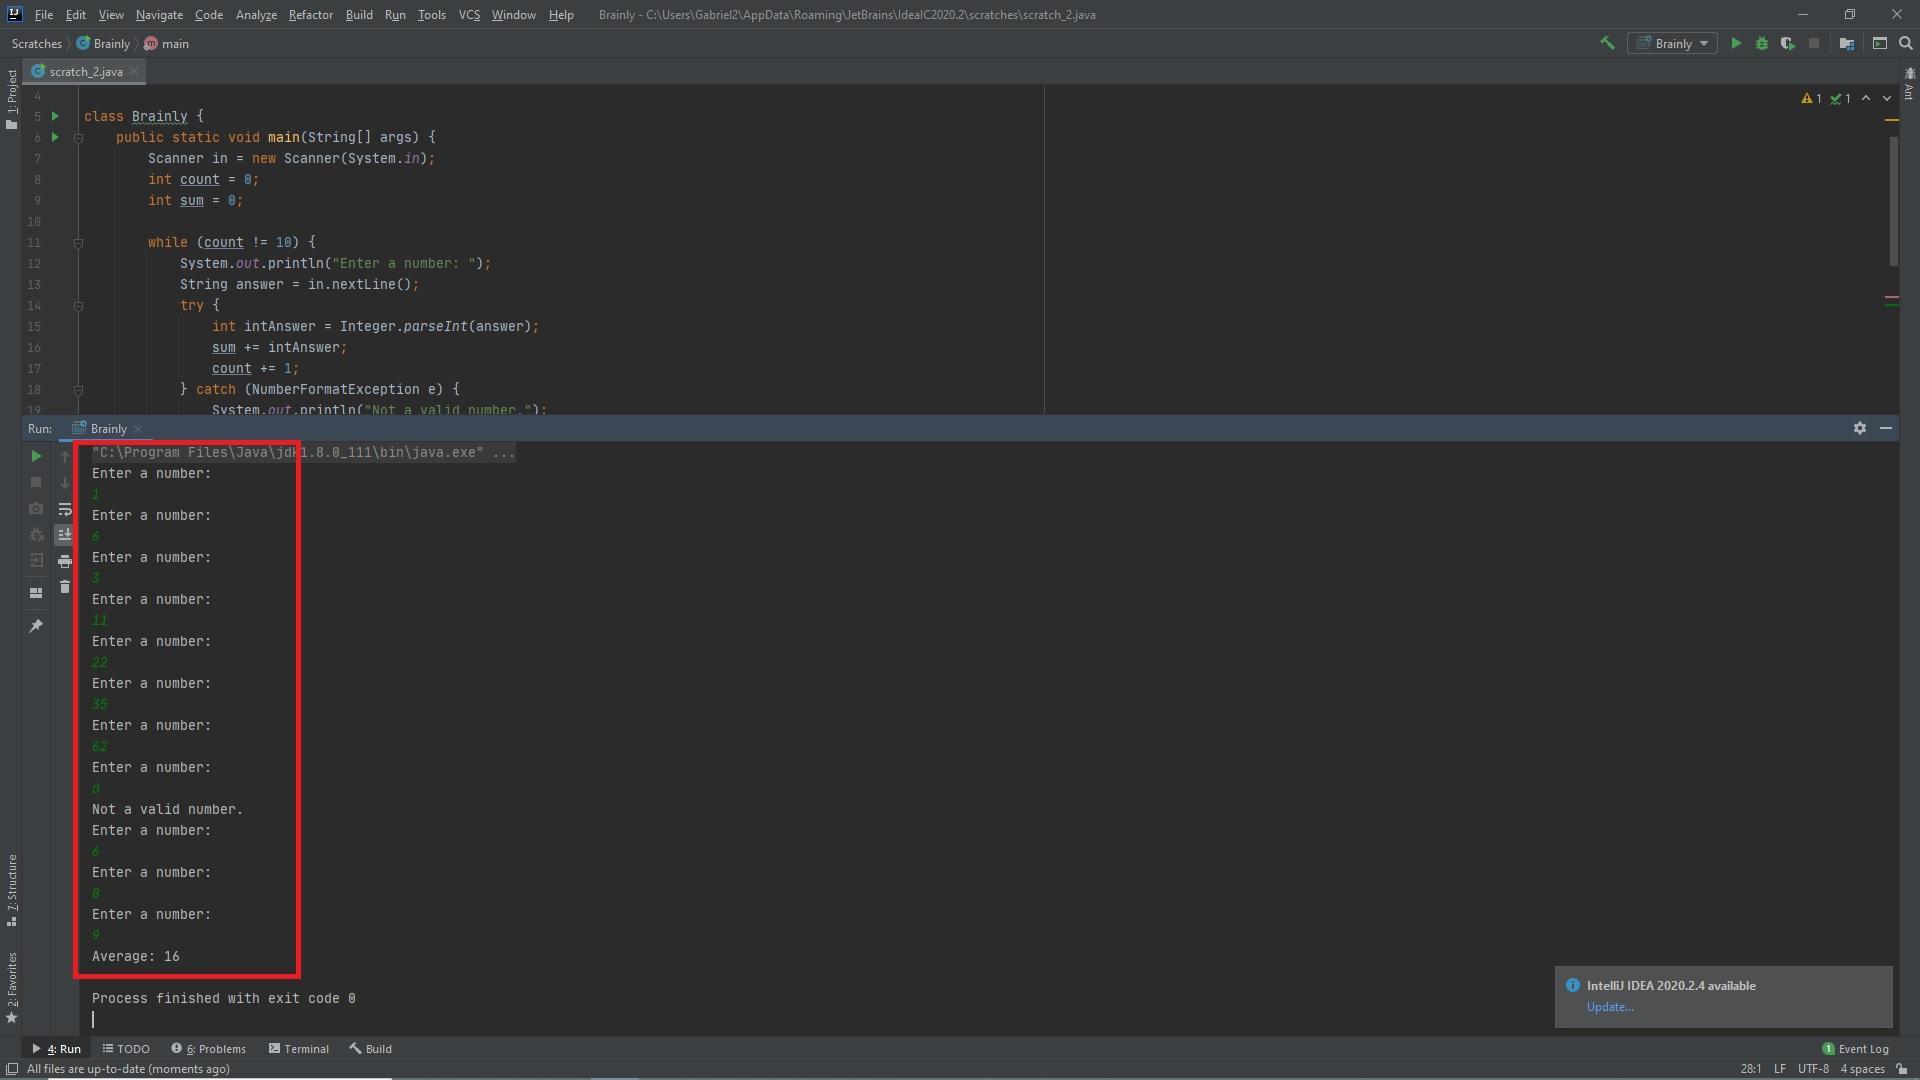Start debugging with the bug icon
The image size is (1920, 1080).
[x=1761, y=43]
